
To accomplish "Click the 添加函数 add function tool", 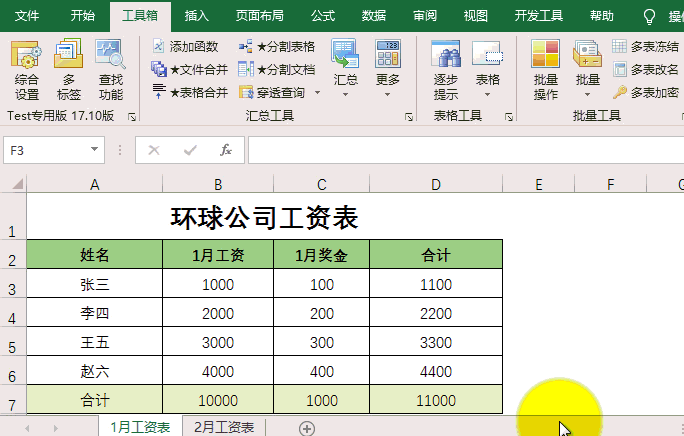I will tap(185, 47).
